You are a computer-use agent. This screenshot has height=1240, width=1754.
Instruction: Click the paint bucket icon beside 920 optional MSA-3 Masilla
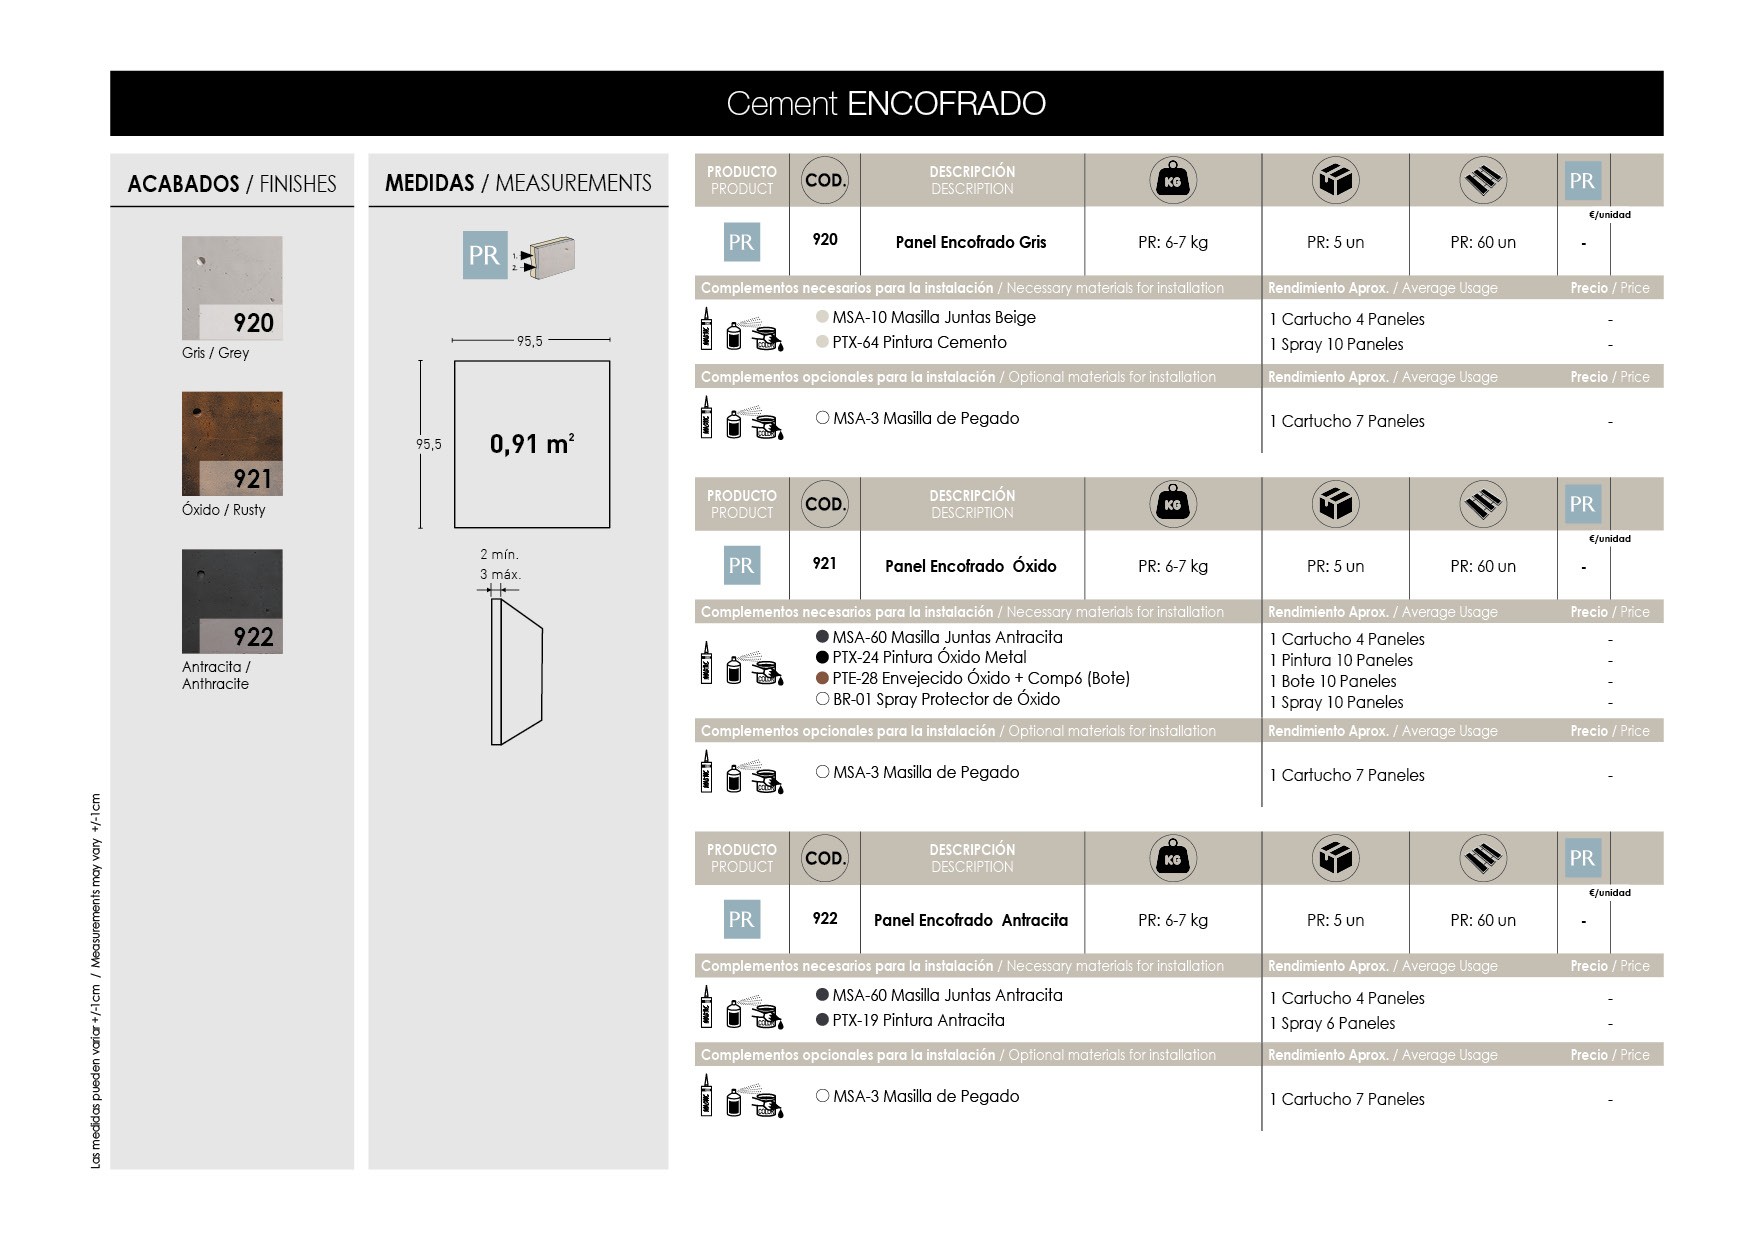[767, 425]
